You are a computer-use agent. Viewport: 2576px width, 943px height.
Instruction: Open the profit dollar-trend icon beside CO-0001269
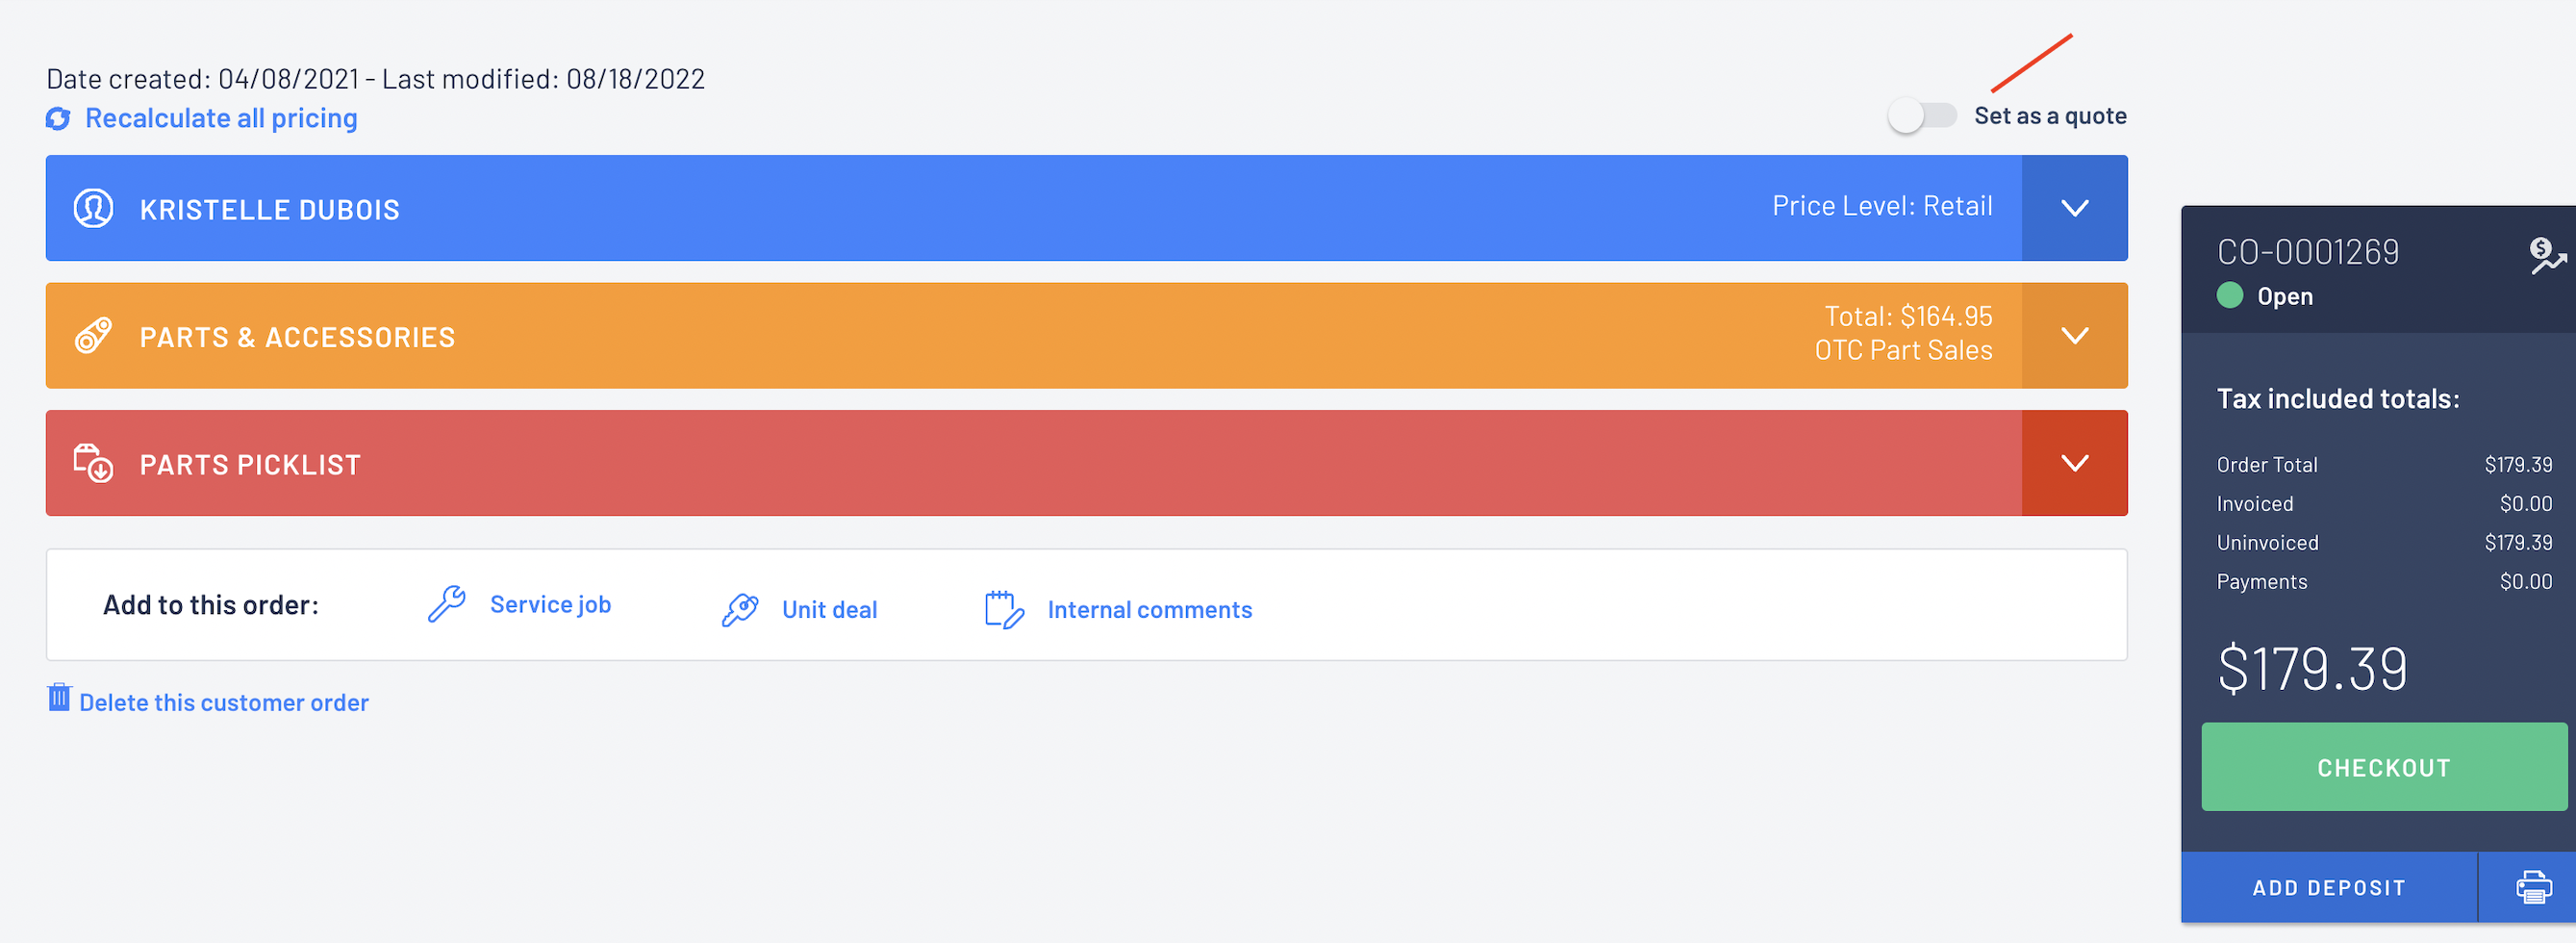point(2546,256)
